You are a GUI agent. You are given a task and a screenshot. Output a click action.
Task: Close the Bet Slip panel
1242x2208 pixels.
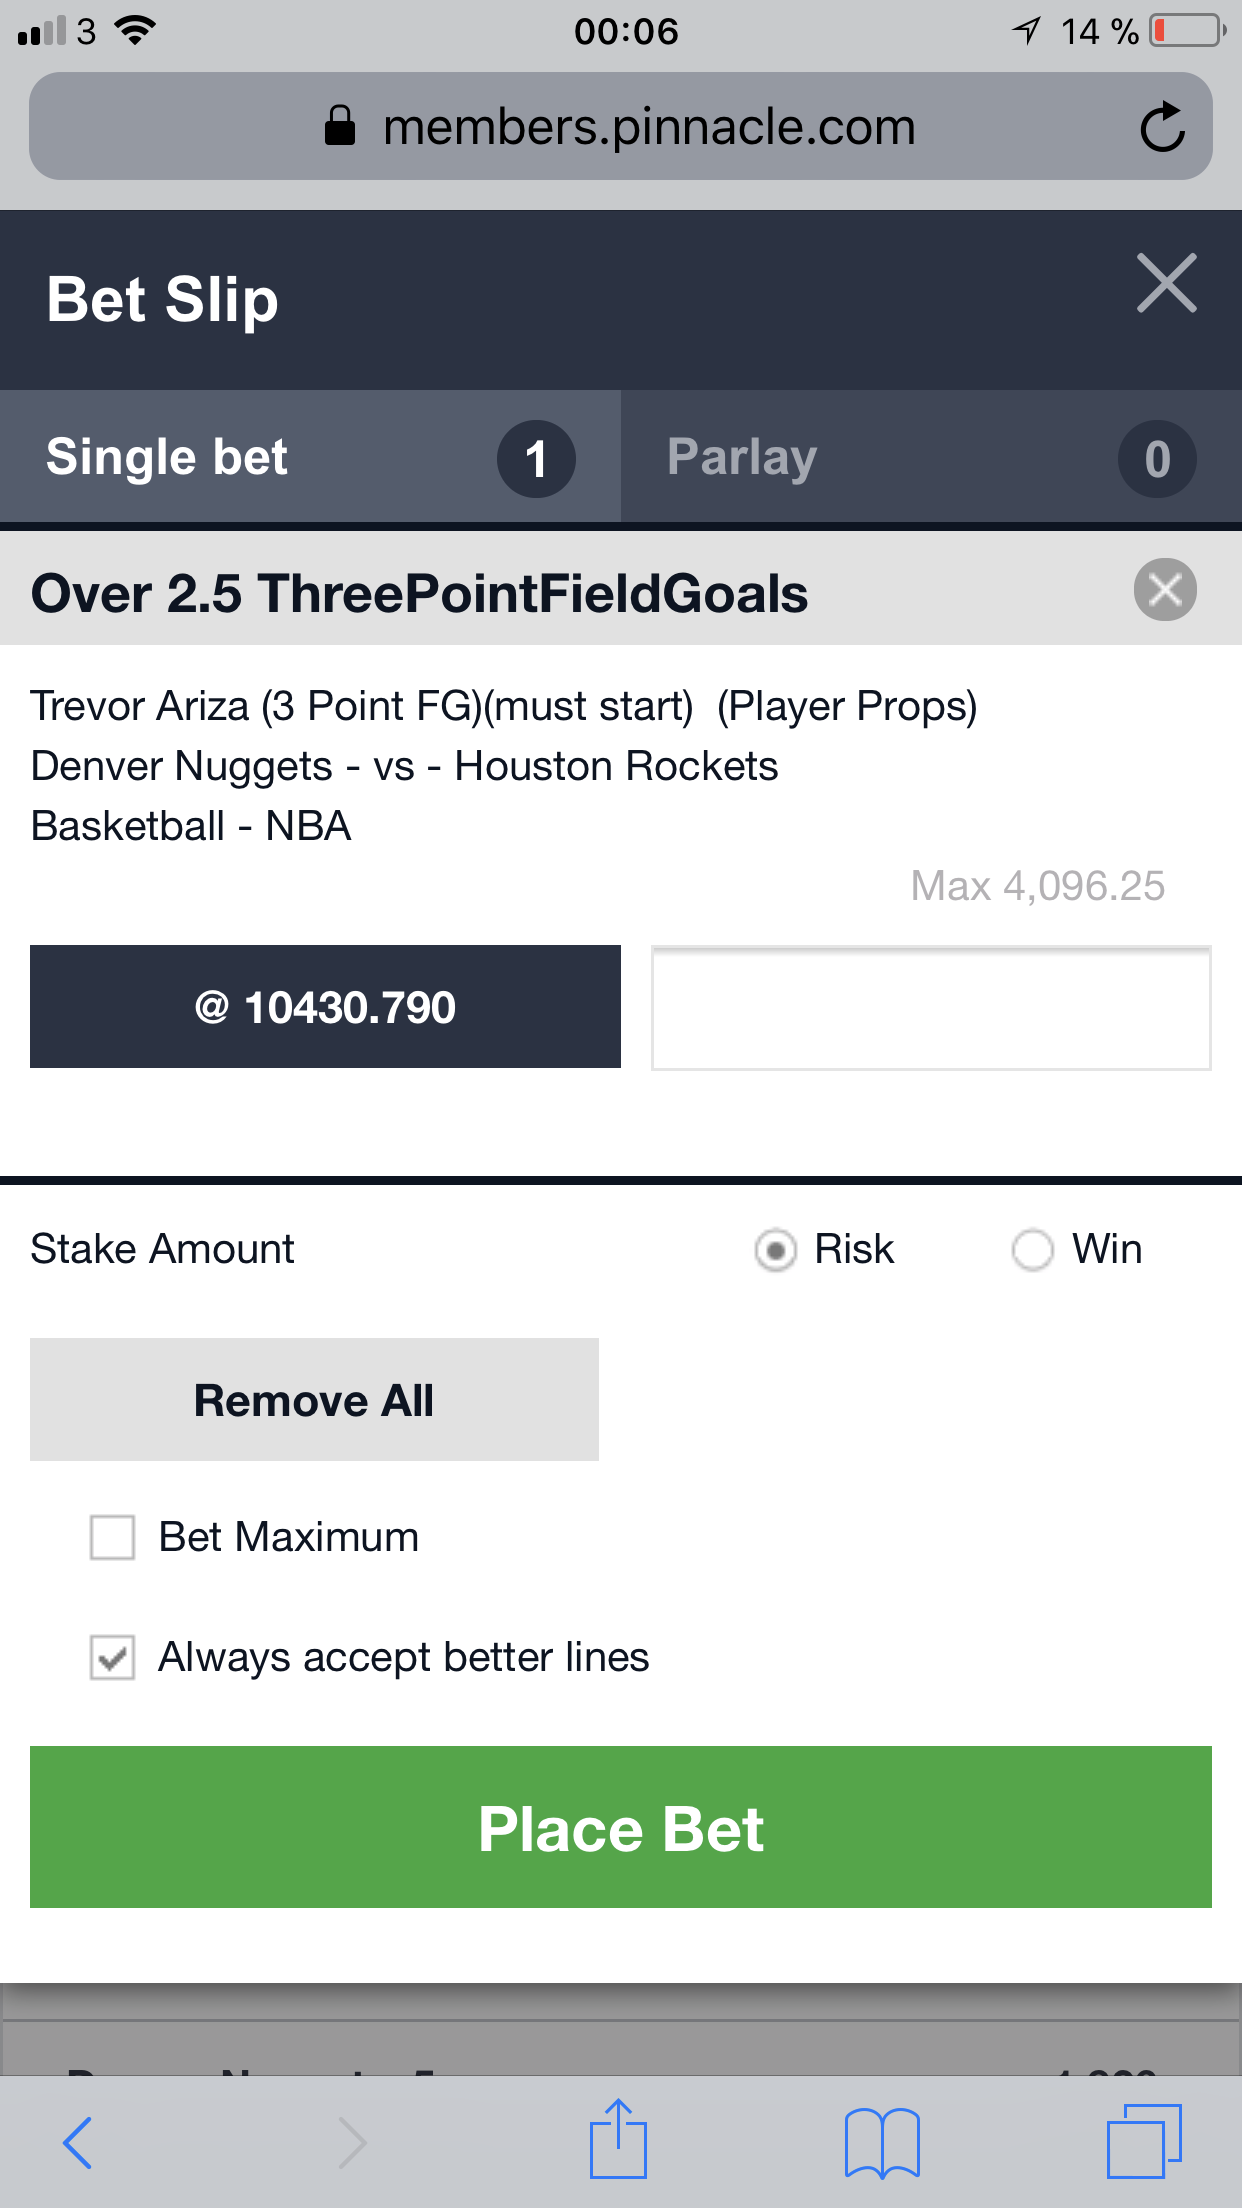click(x=1166, y=283)
